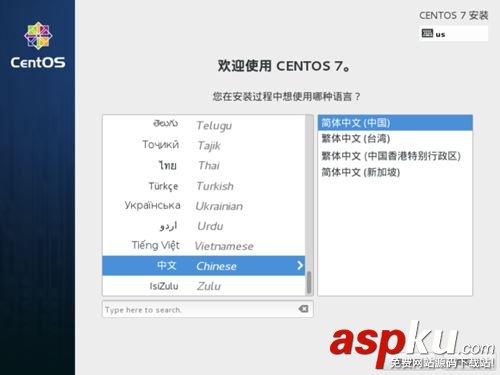Clear the search field with the backspace icon
This screenshot has height=375, width=500.
[x=303, y=309]
